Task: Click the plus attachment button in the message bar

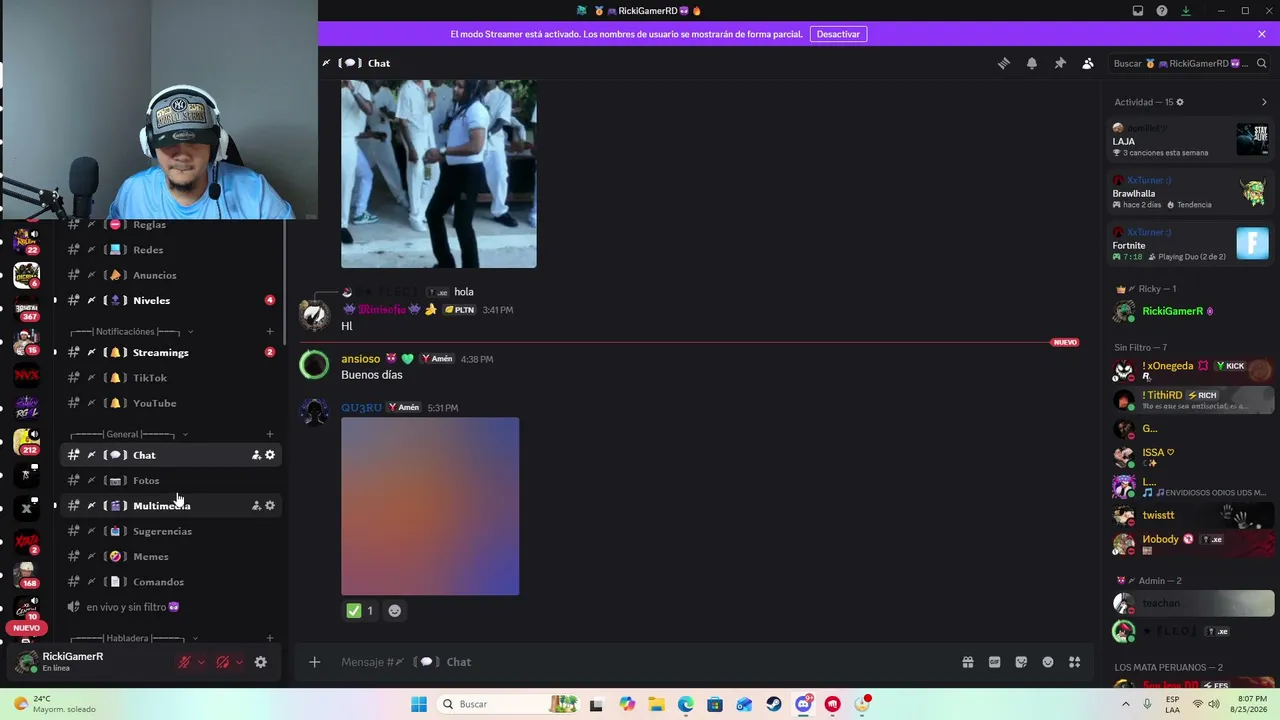Action: [x=314, y=662]
